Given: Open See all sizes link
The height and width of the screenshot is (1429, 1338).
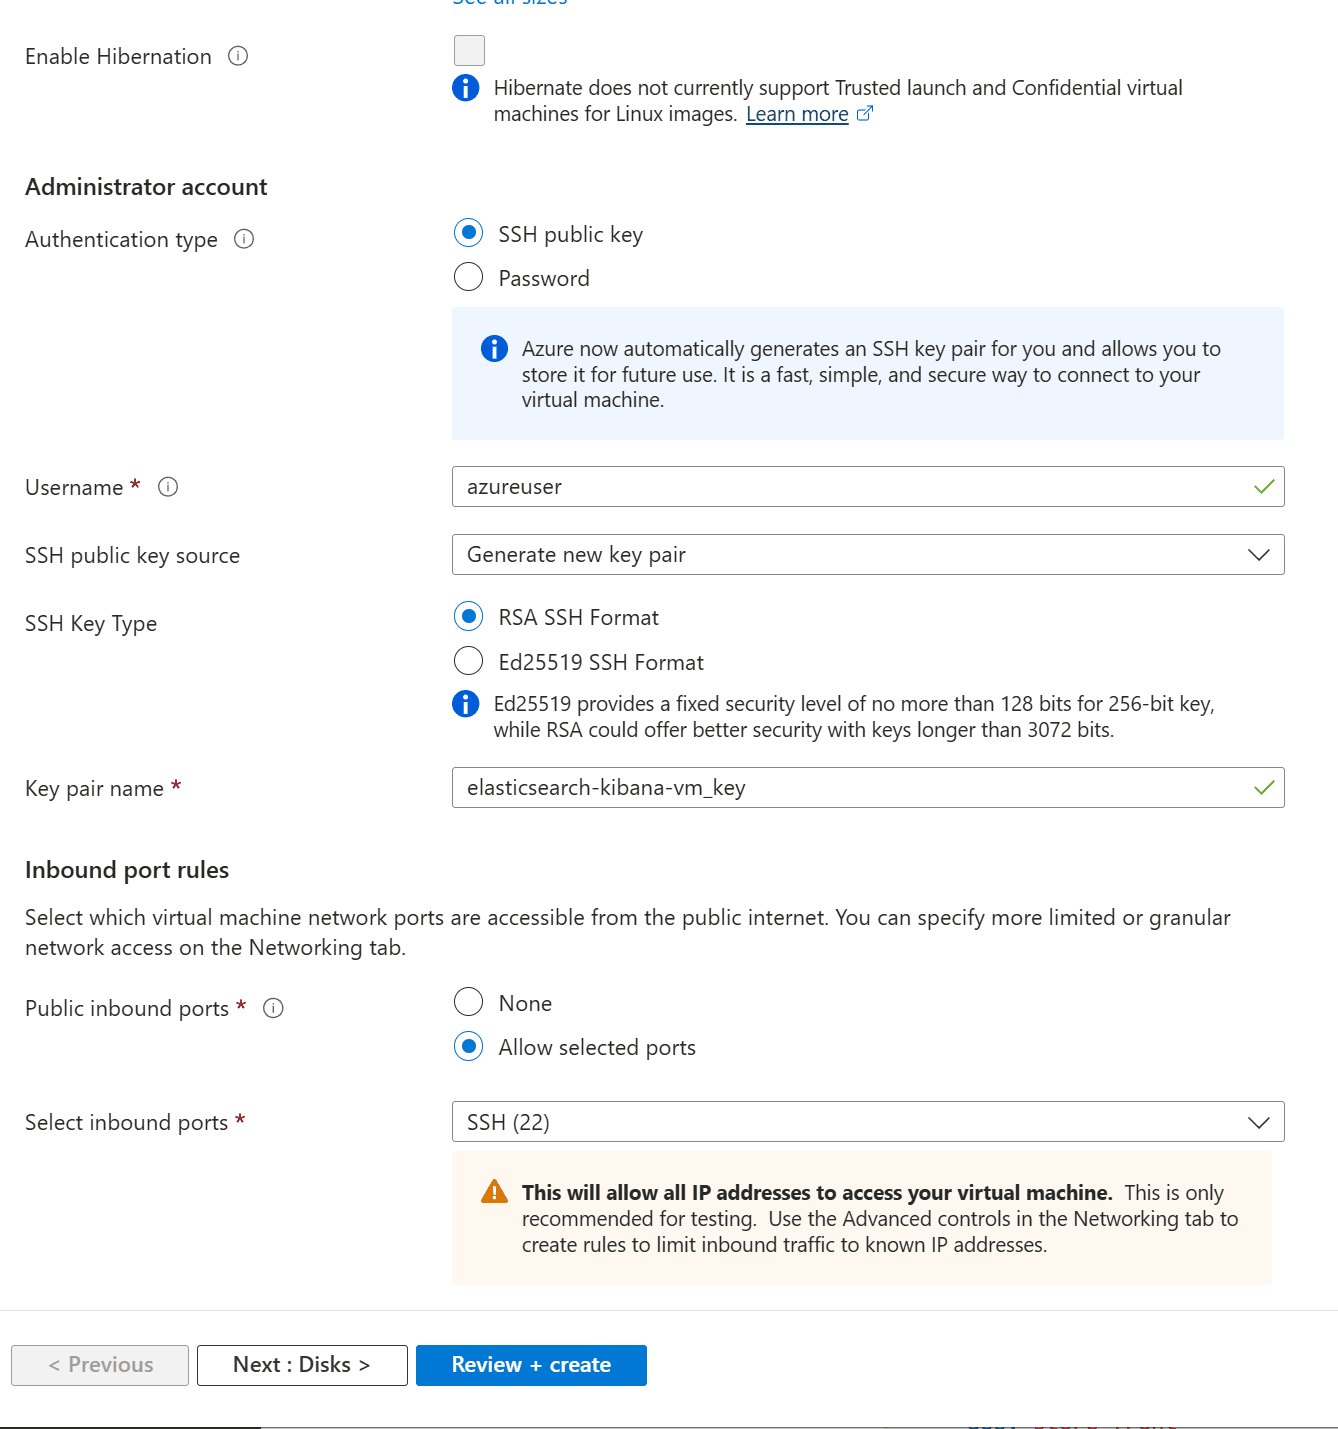Looking at the screenshot, I should (509, 4).
